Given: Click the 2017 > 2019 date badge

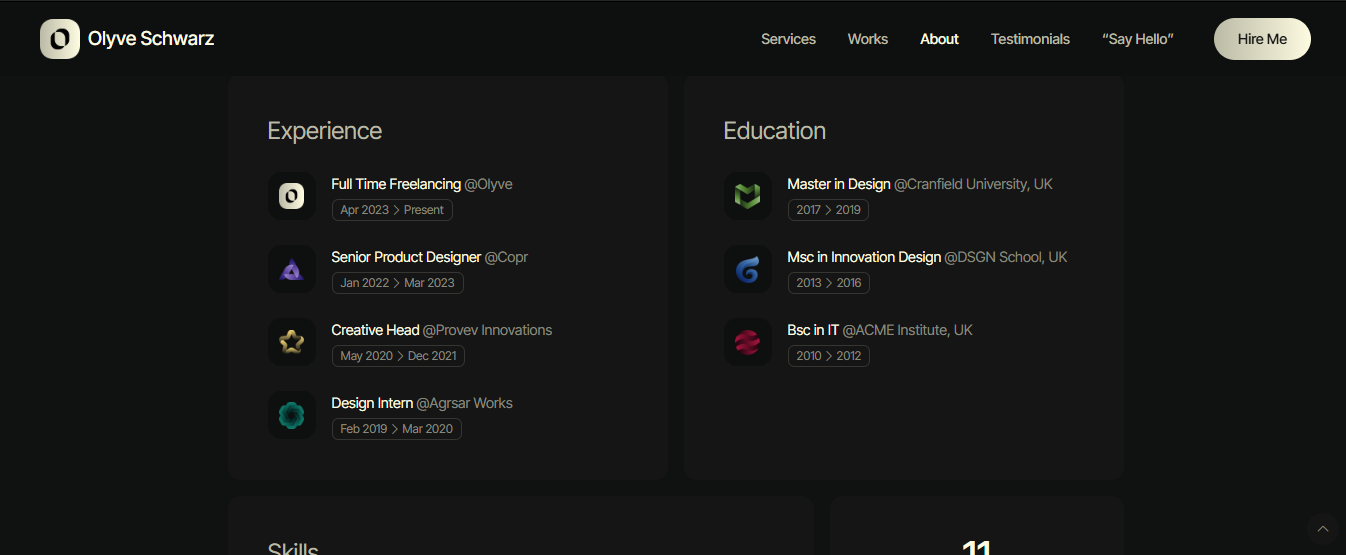Looking at the screenshot, I should point(828,210).
